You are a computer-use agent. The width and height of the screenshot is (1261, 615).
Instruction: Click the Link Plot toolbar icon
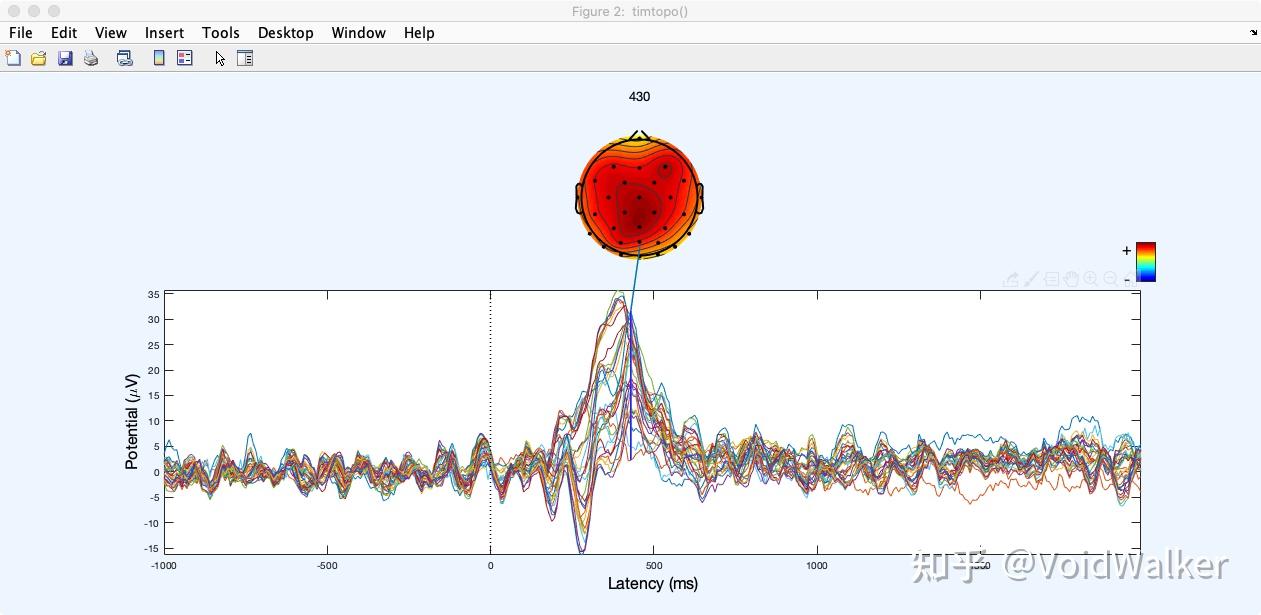coord(124,58)
